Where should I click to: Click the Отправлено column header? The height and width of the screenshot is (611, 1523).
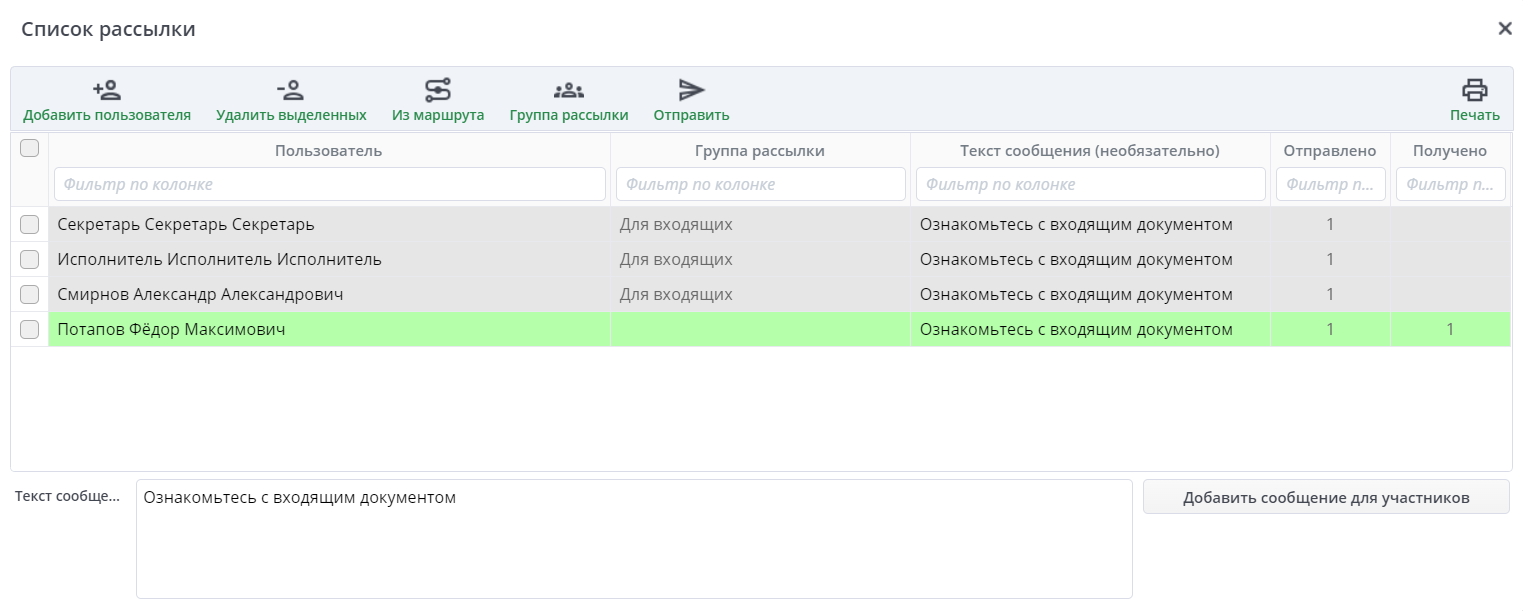tap(1329, 151)
